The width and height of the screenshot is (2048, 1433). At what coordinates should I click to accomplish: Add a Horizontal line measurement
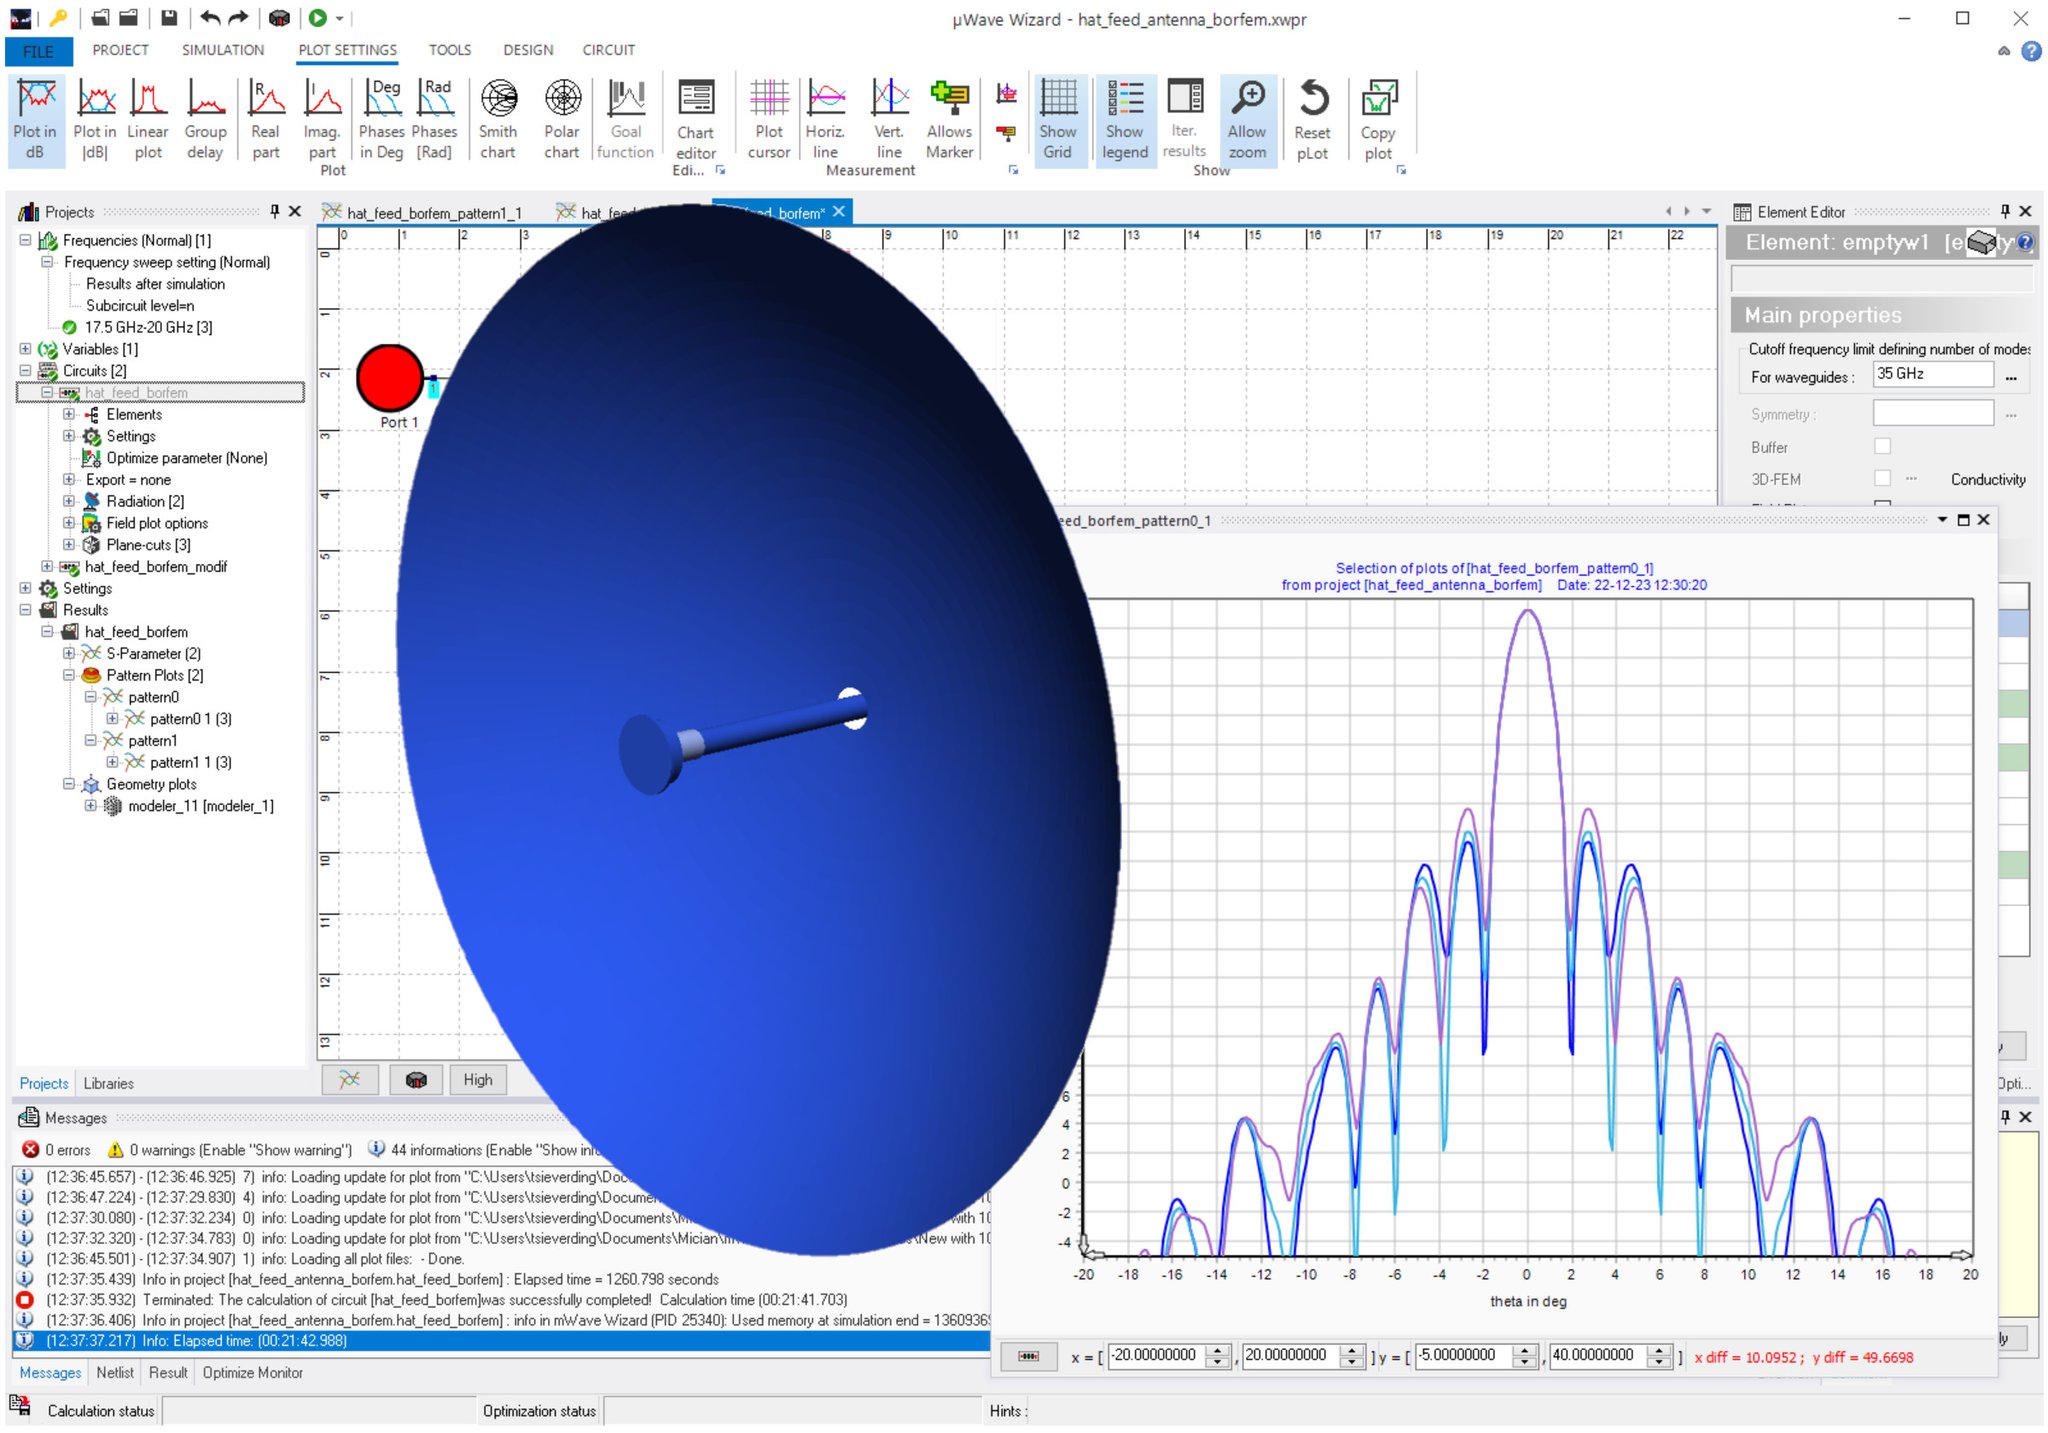[826, 119]
